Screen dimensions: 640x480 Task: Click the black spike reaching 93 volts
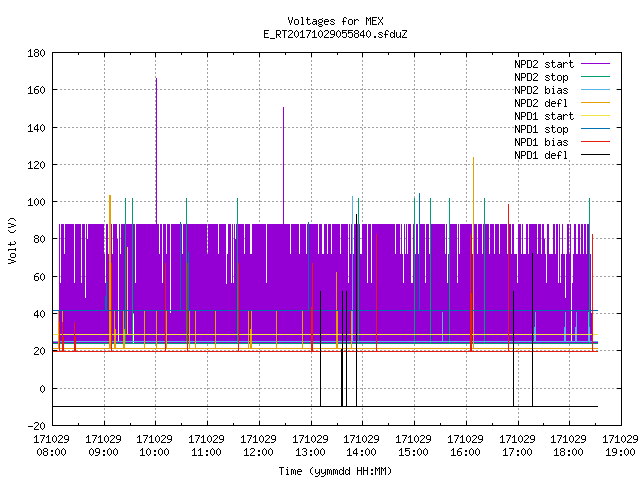356,310
